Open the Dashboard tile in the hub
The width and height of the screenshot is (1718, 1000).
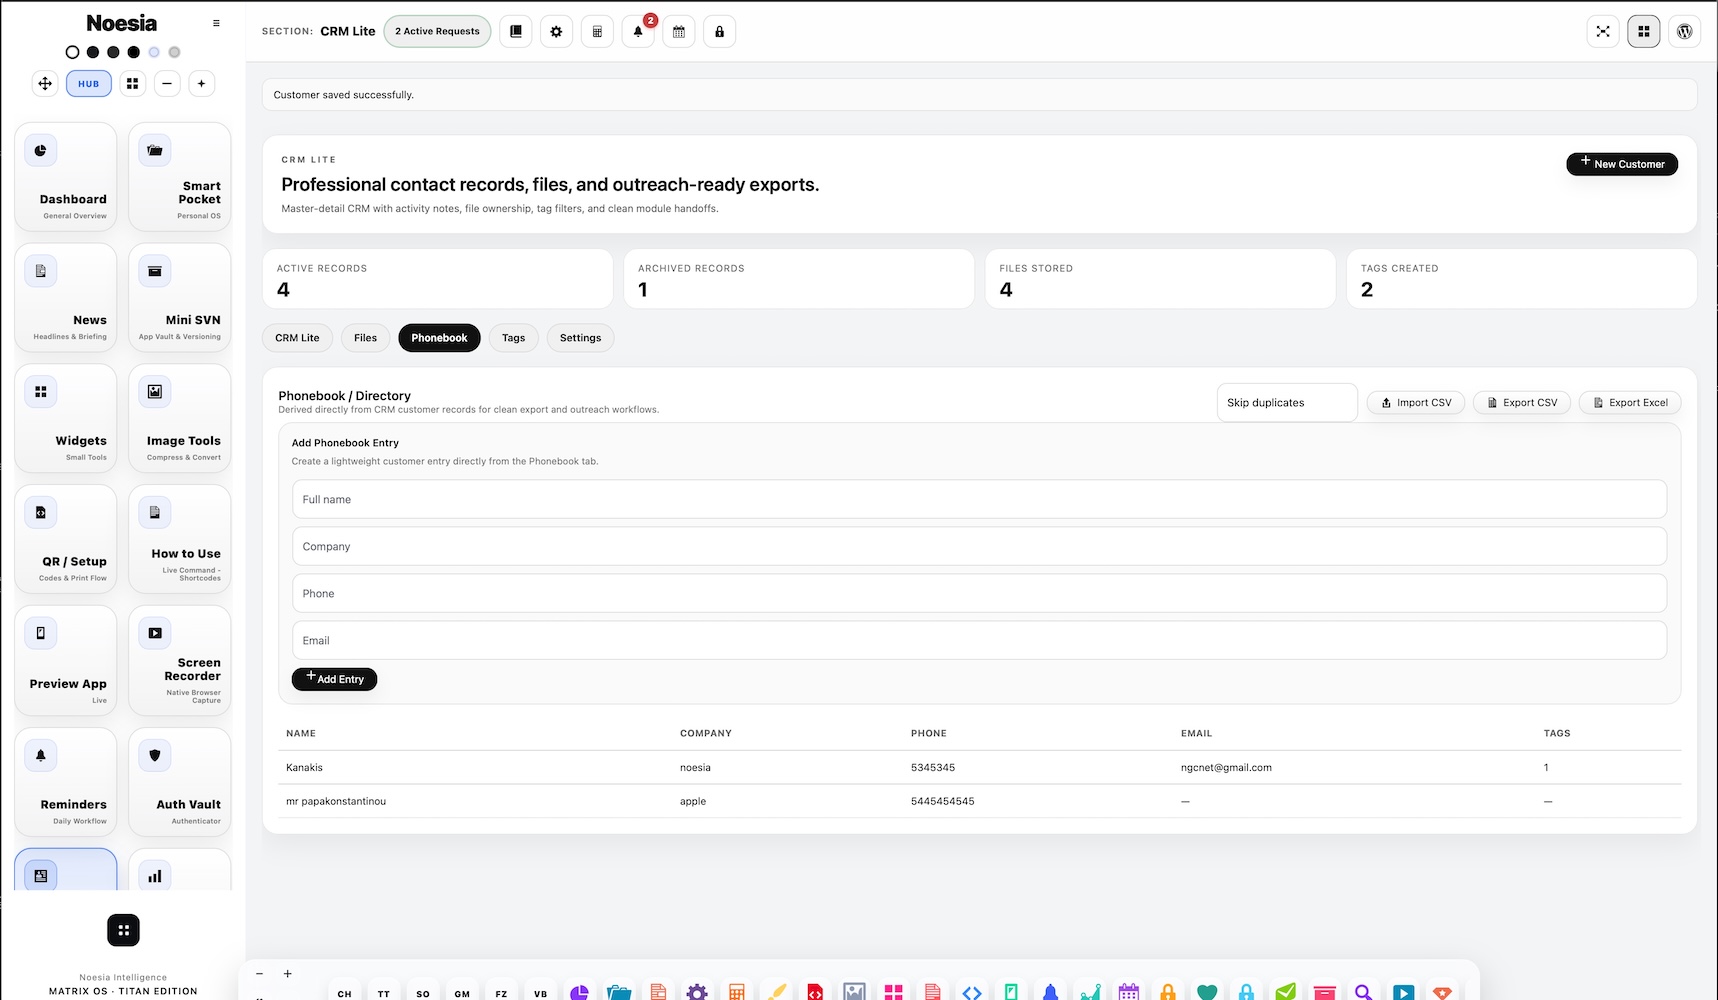(x=66, y=177)
